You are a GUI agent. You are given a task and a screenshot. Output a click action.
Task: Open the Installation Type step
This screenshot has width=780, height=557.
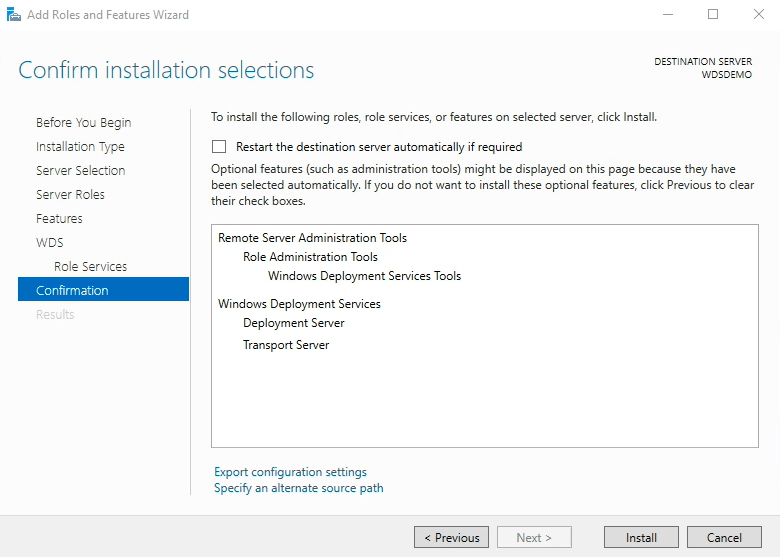click(80, 146)
